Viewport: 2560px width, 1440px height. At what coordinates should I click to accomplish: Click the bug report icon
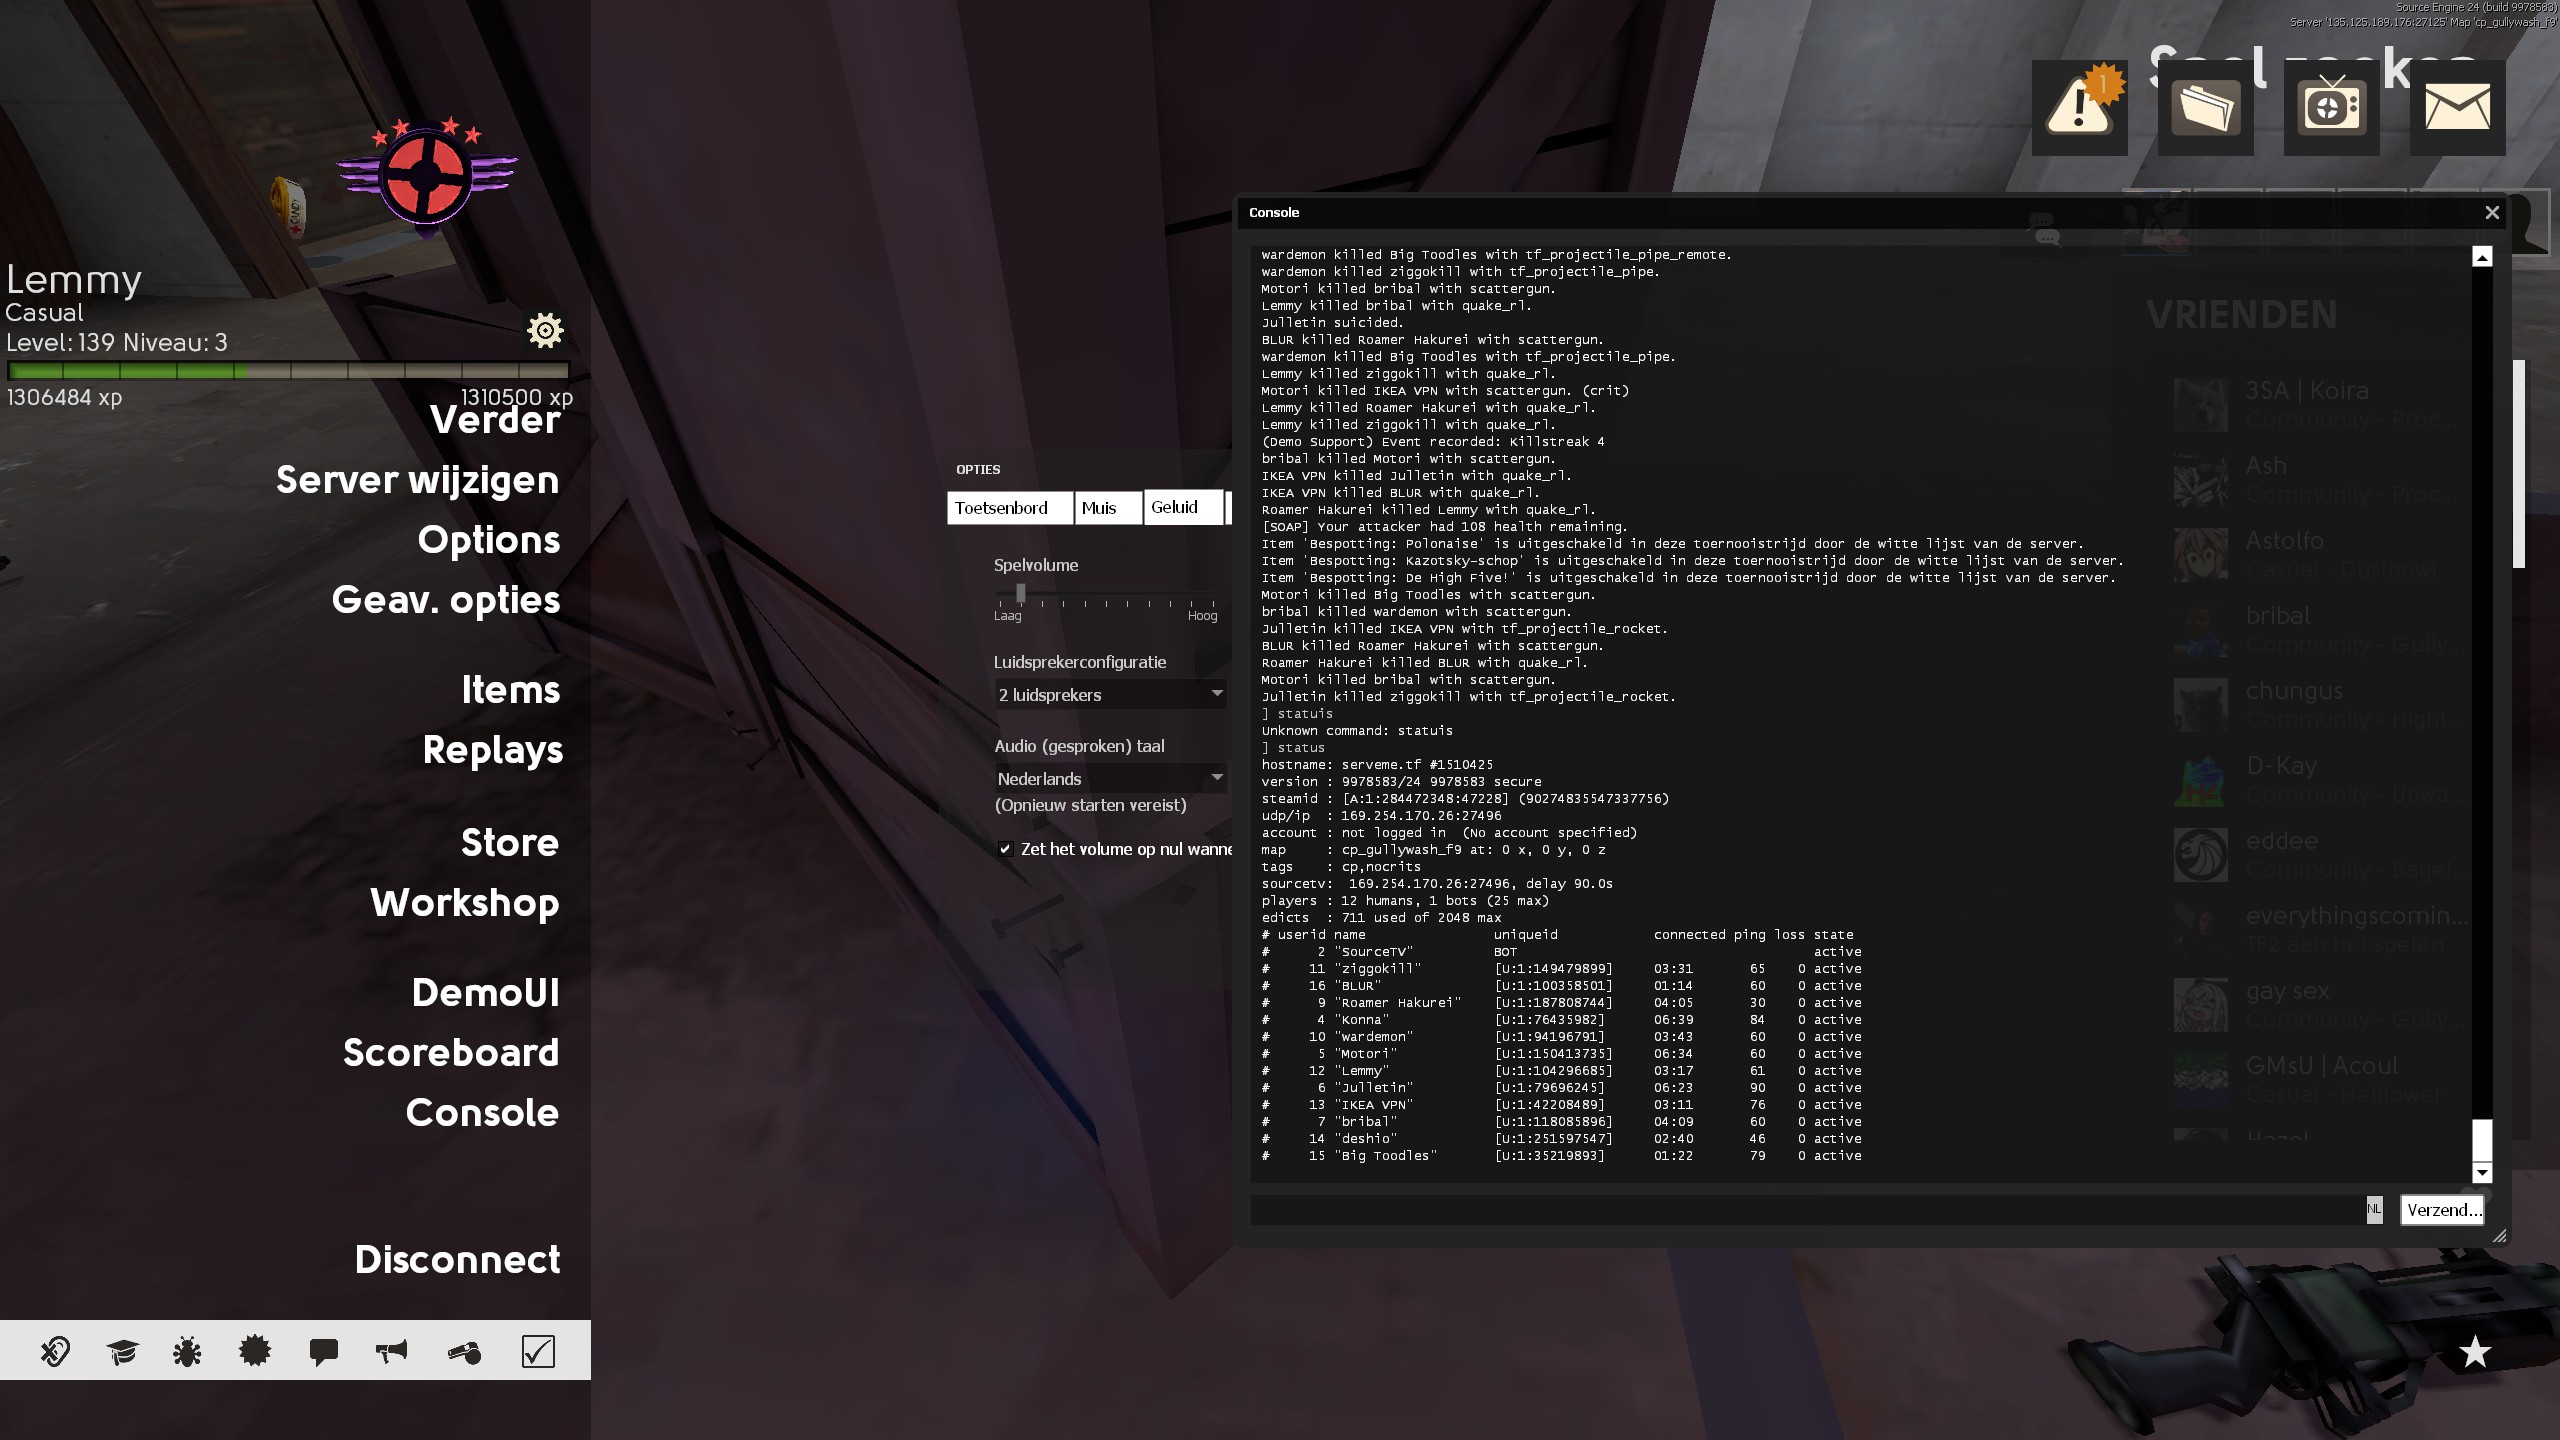(187, 1352)
